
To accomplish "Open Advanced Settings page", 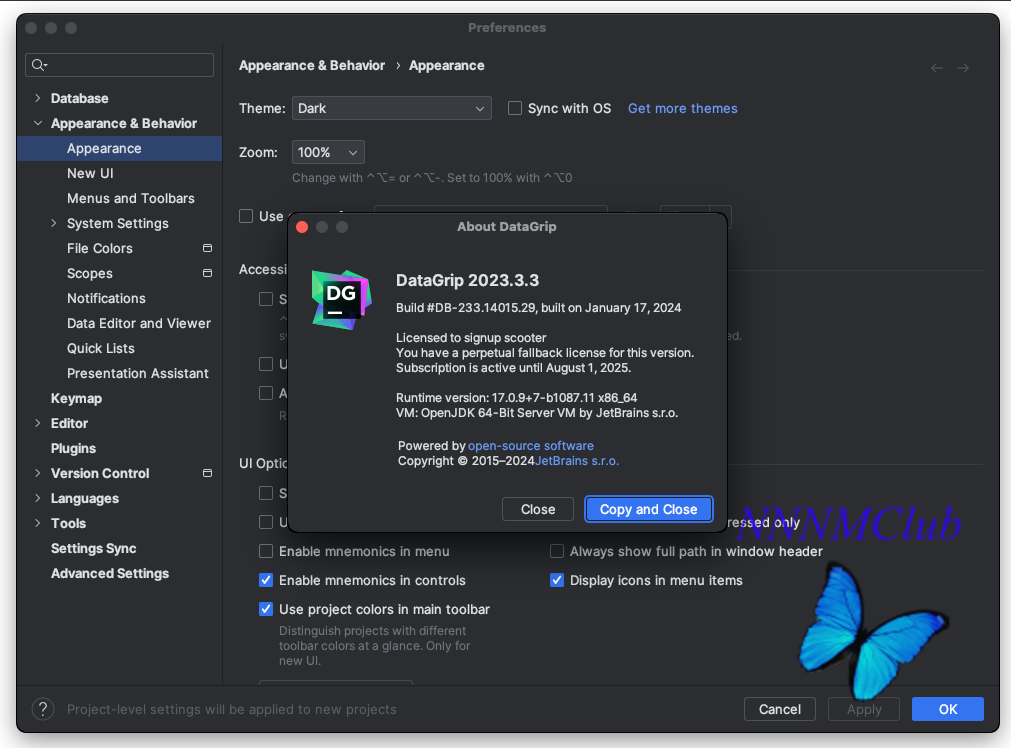I will (110, 573).
